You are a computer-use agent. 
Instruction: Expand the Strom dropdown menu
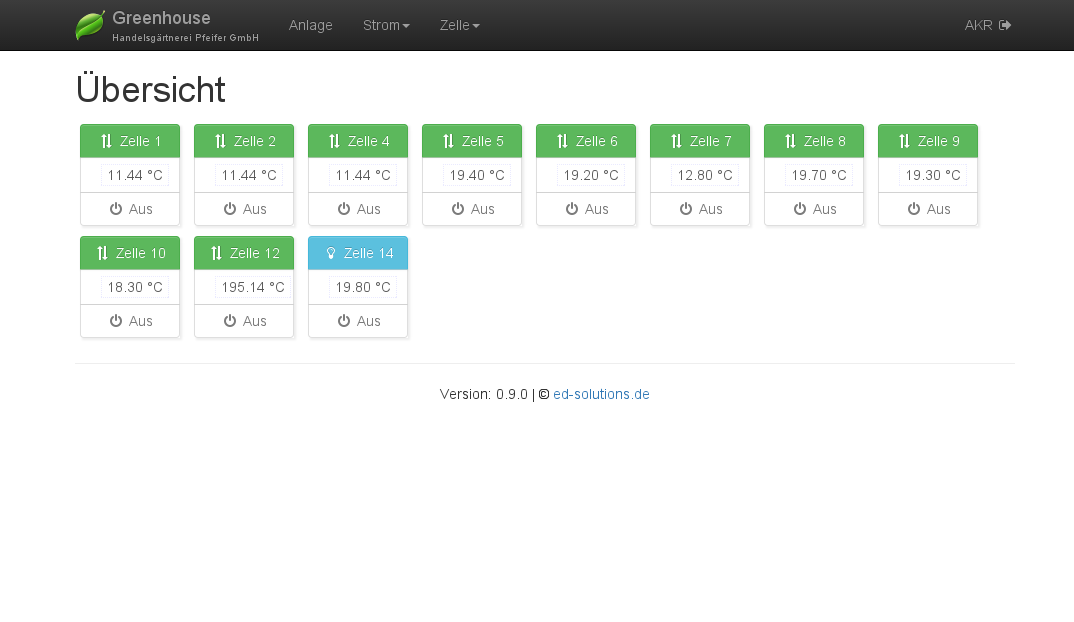click(x=386, y=25)
